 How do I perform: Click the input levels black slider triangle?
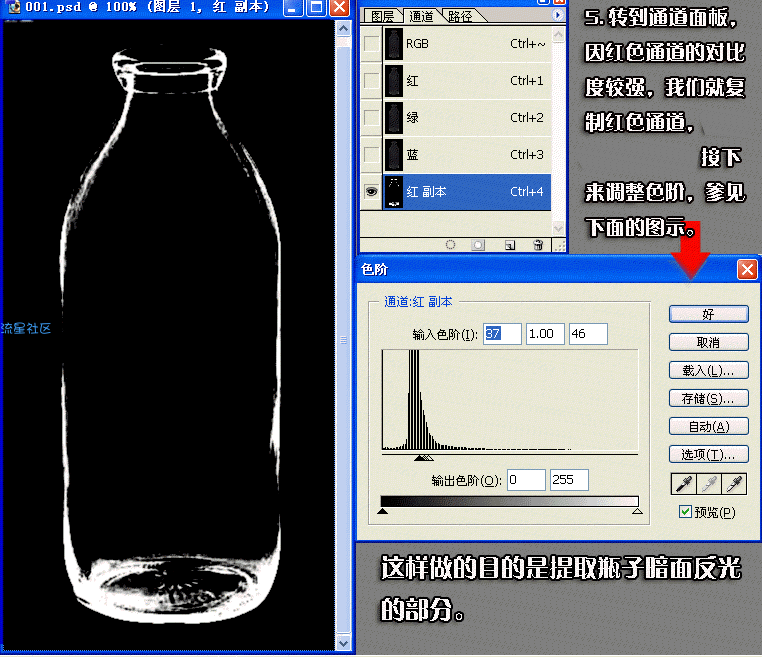419,458
